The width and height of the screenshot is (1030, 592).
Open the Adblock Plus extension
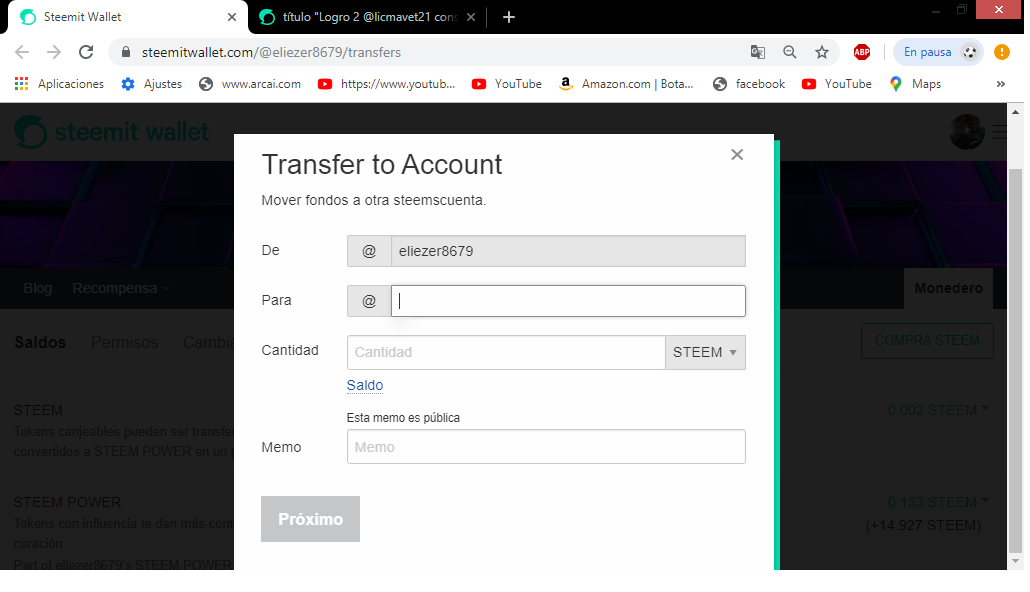click(862, 52)
